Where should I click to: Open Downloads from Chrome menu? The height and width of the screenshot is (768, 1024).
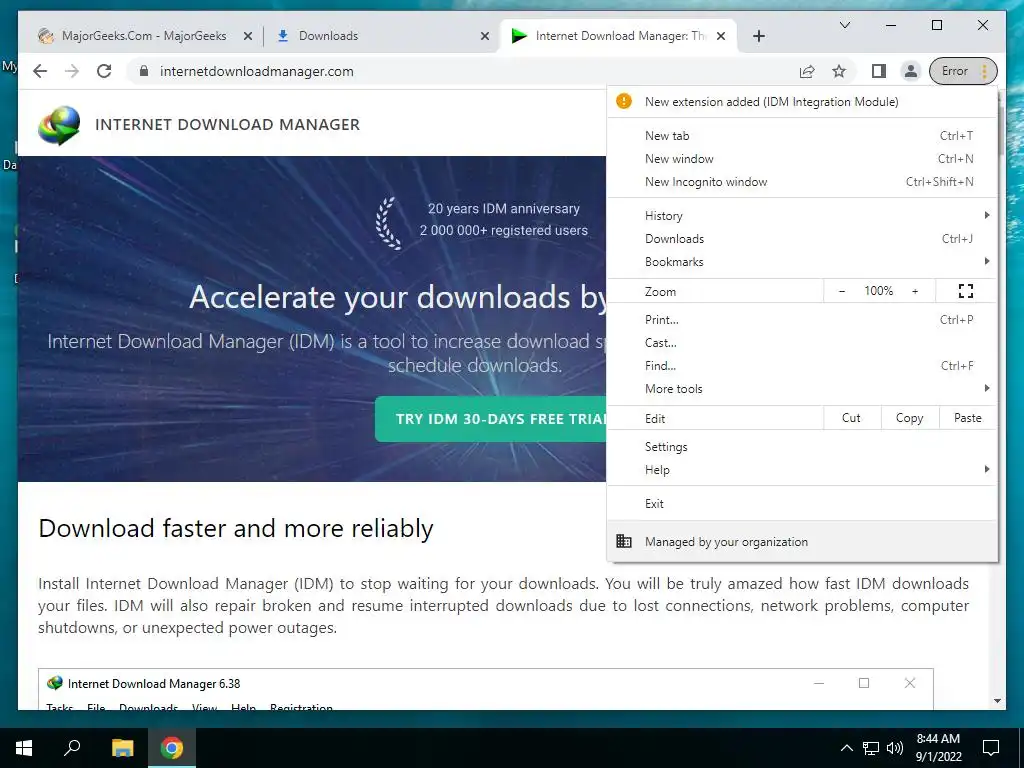(x=801, y=238)
